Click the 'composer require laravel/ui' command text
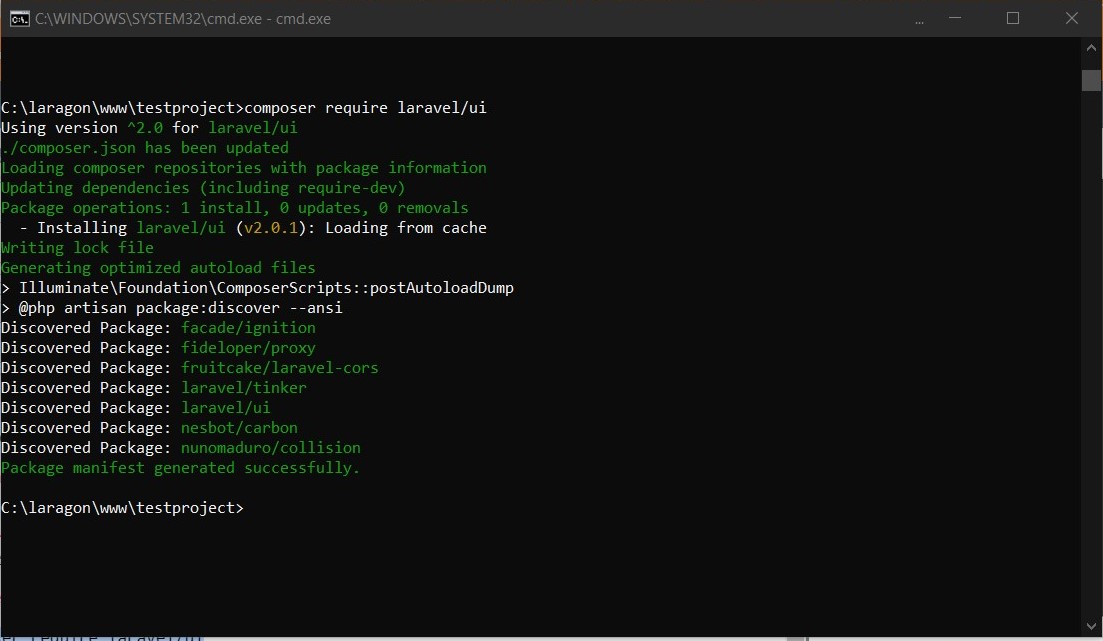This screenshot has width=1103, height=641. pos(365,108)
